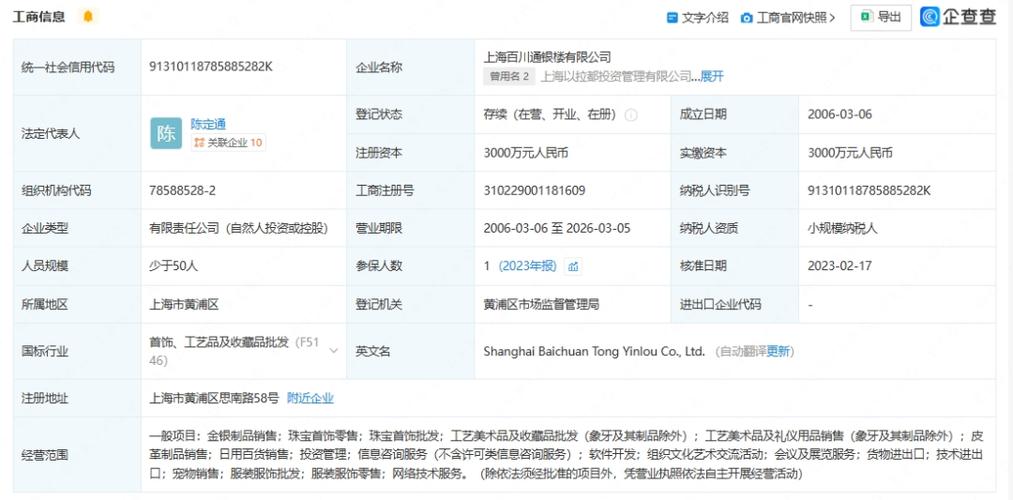Select 少于50人 staff size value
Viewport: 1013px width, 500px height.
(173, 266)
